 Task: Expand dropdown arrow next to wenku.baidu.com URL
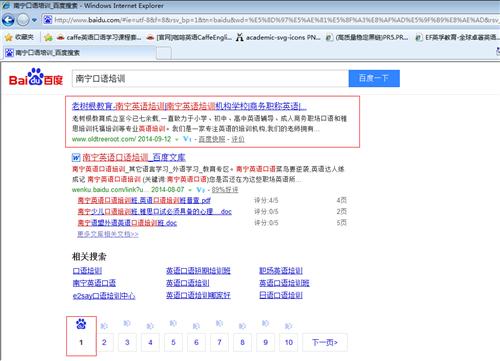pyautogui.click(x=190, y=190)
